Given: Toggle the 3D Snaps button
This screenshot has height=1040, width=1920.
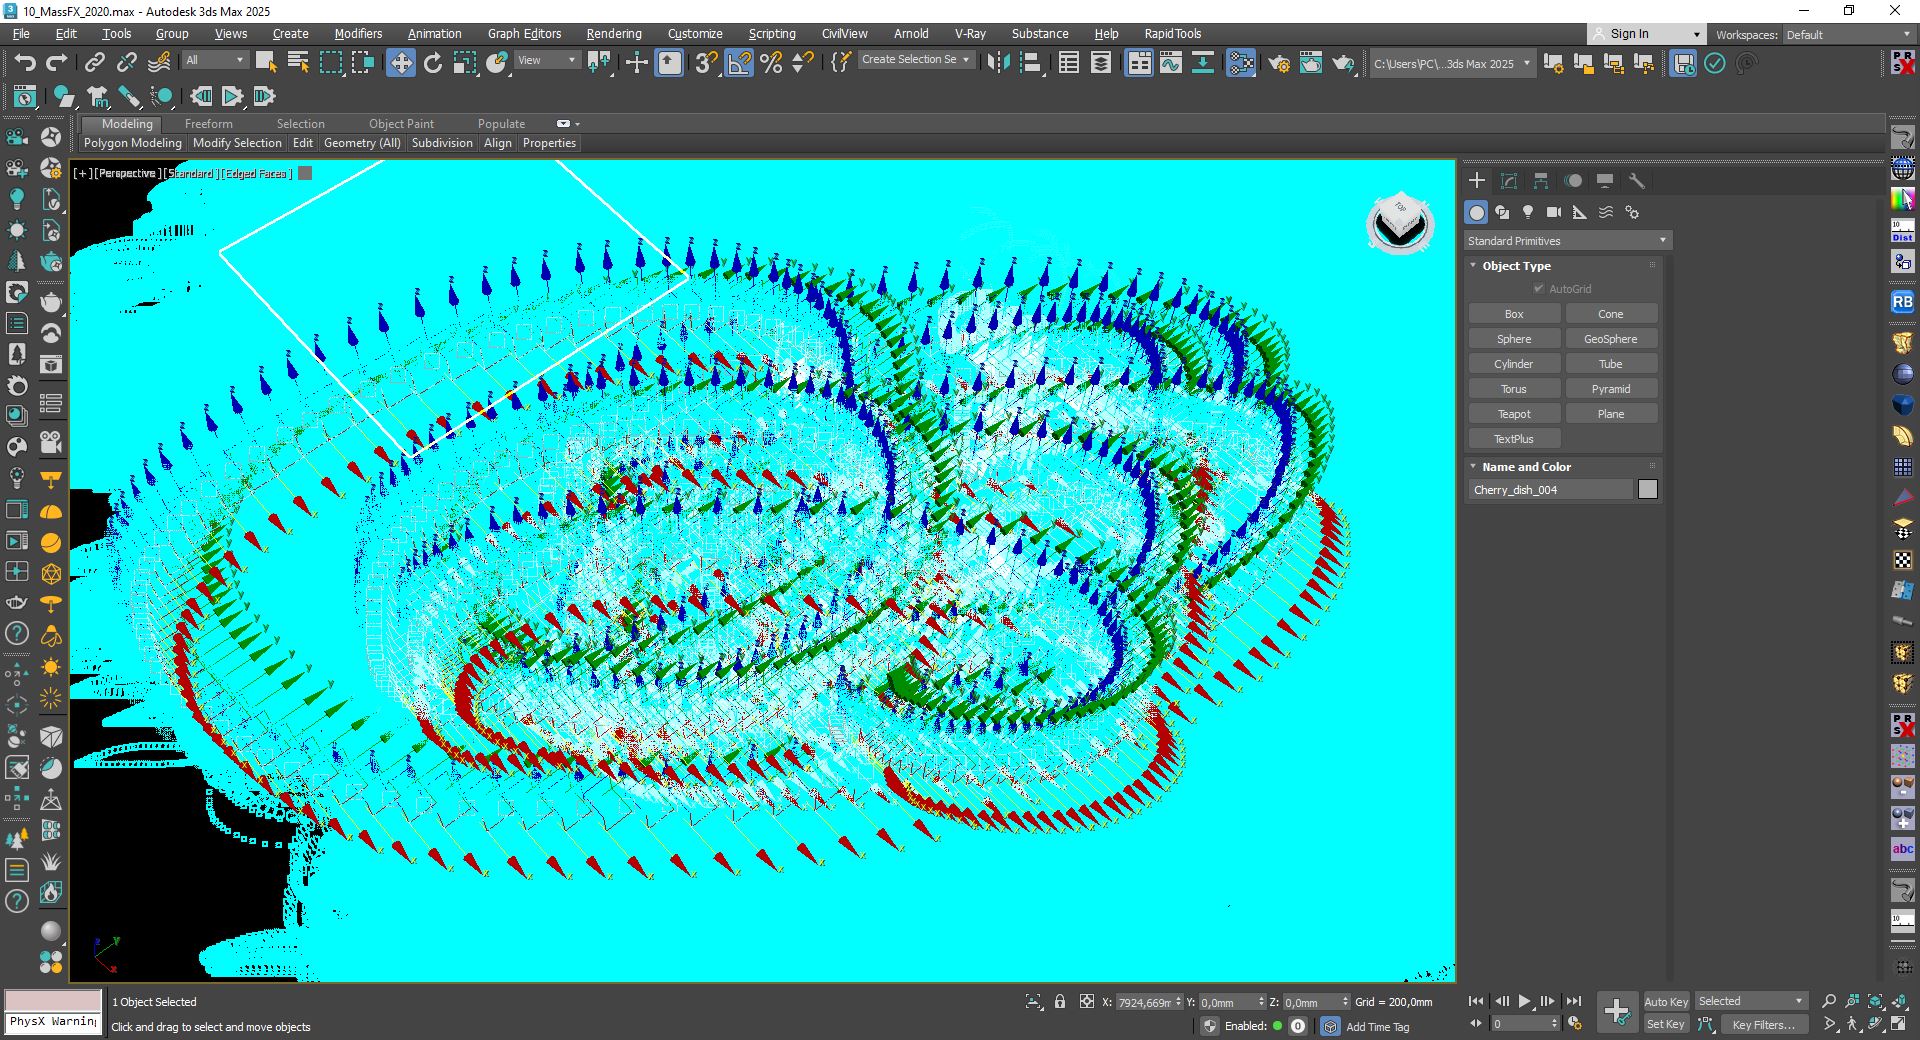Looking at the screenshot, I should (x=706, y=63).
